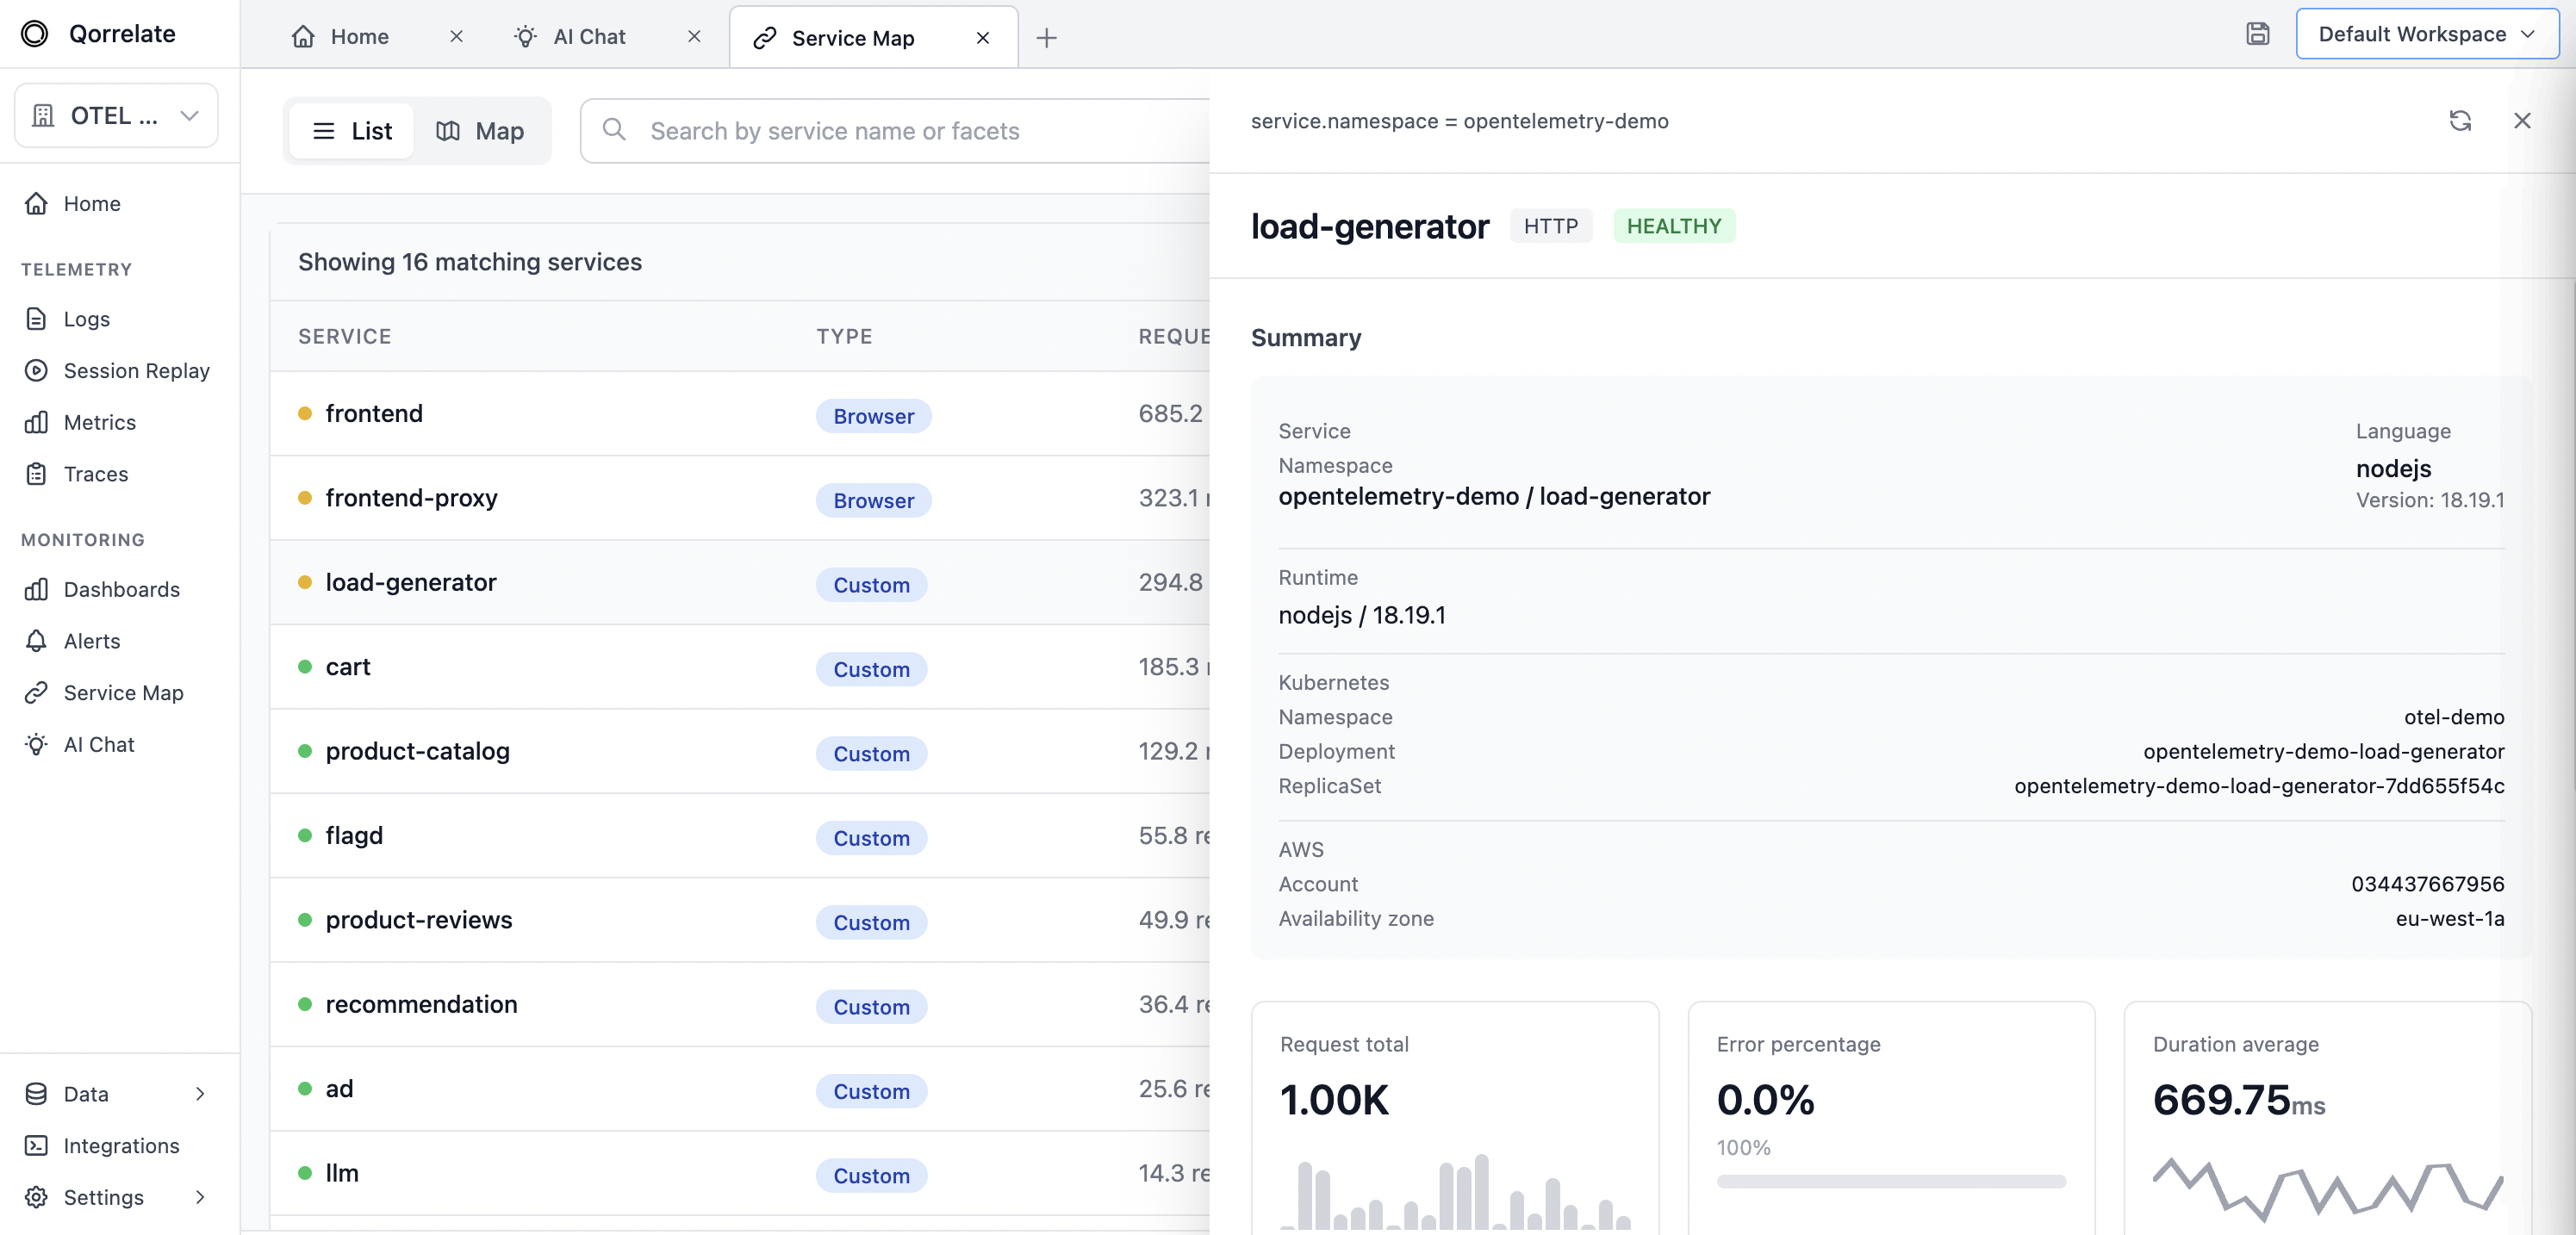Click the HEALTHY status badge
The height and width of the screenshot is (1235, 2576).
(x=1673, y=226)
